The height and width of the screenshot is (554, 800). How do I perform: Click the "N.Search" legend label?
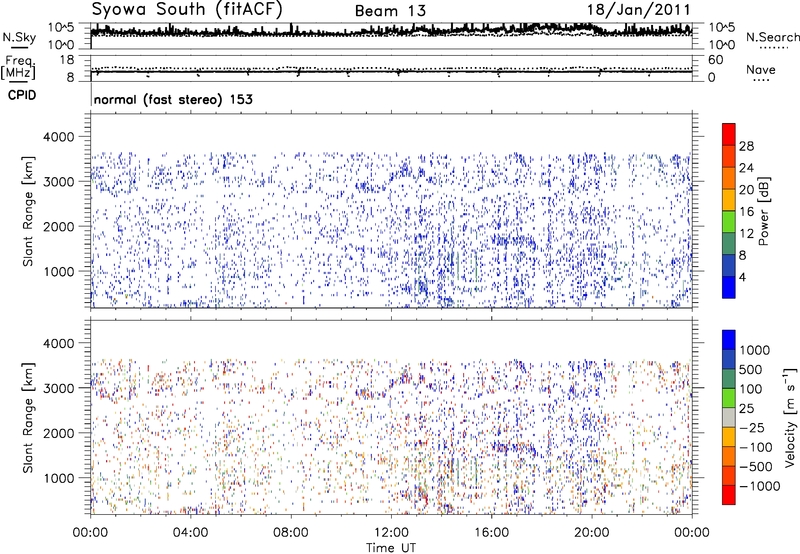point(772,37)
